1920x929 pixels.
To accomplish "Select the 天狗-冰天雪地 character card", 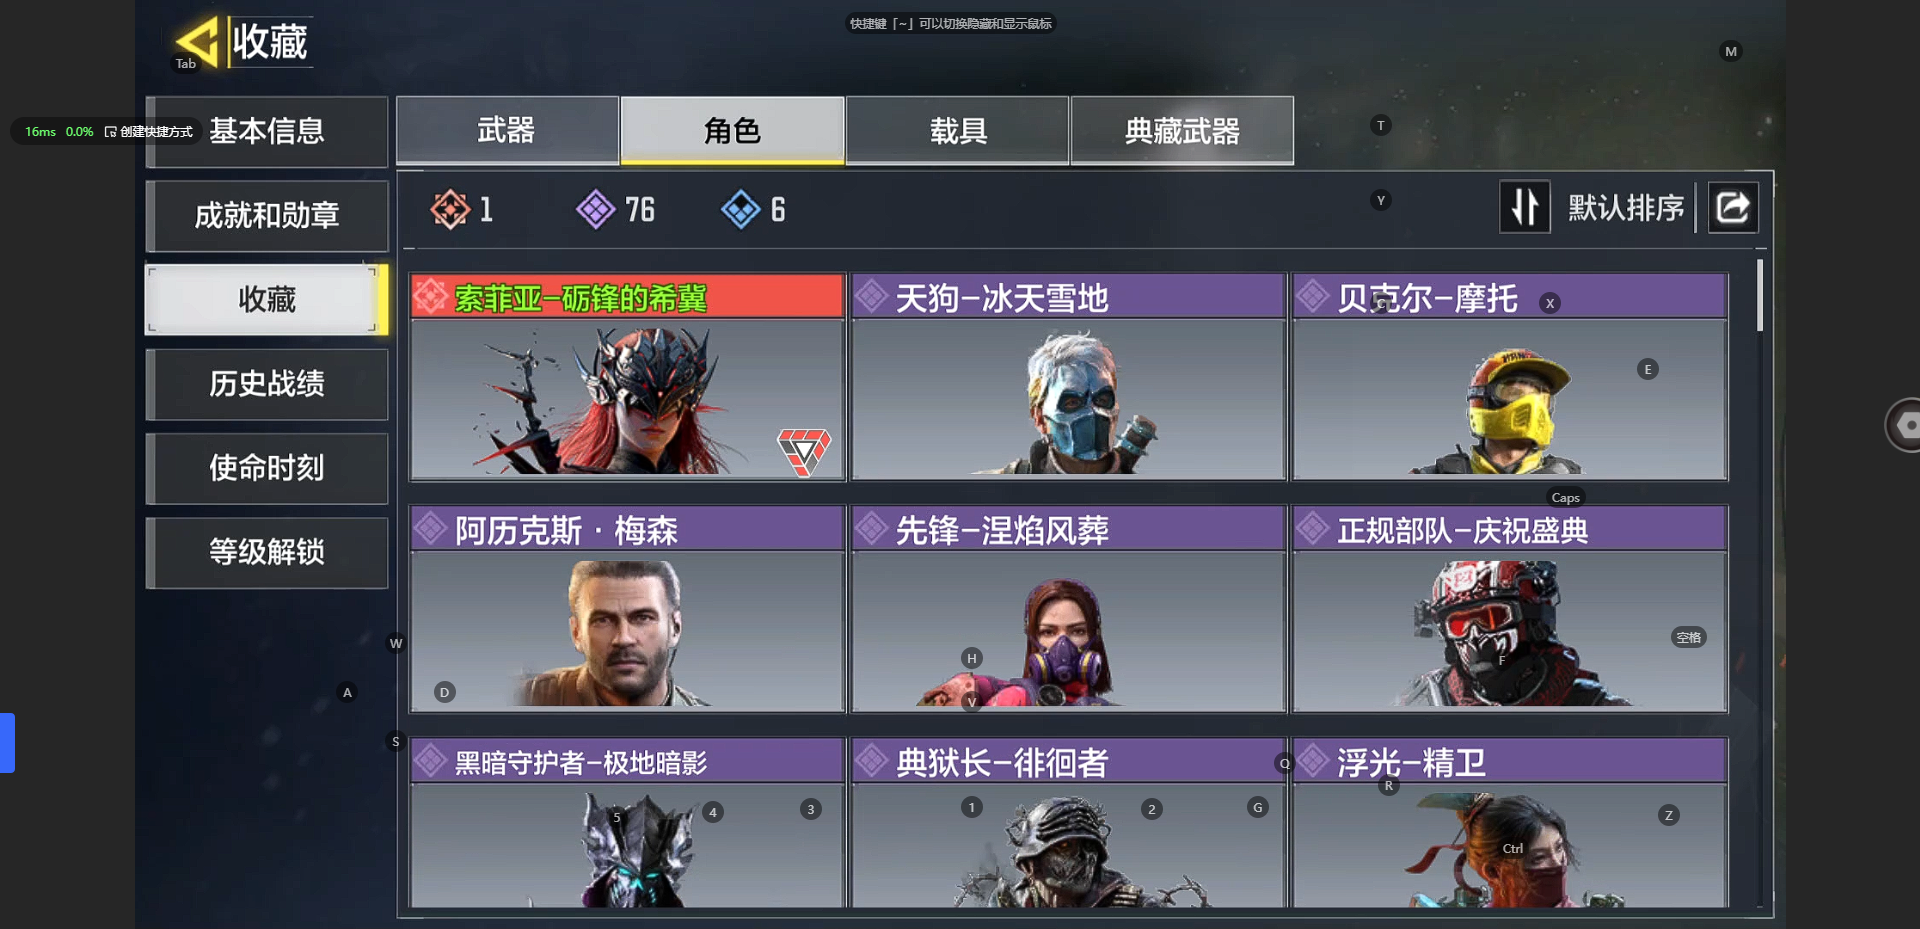I will (x=1068, y=377).
